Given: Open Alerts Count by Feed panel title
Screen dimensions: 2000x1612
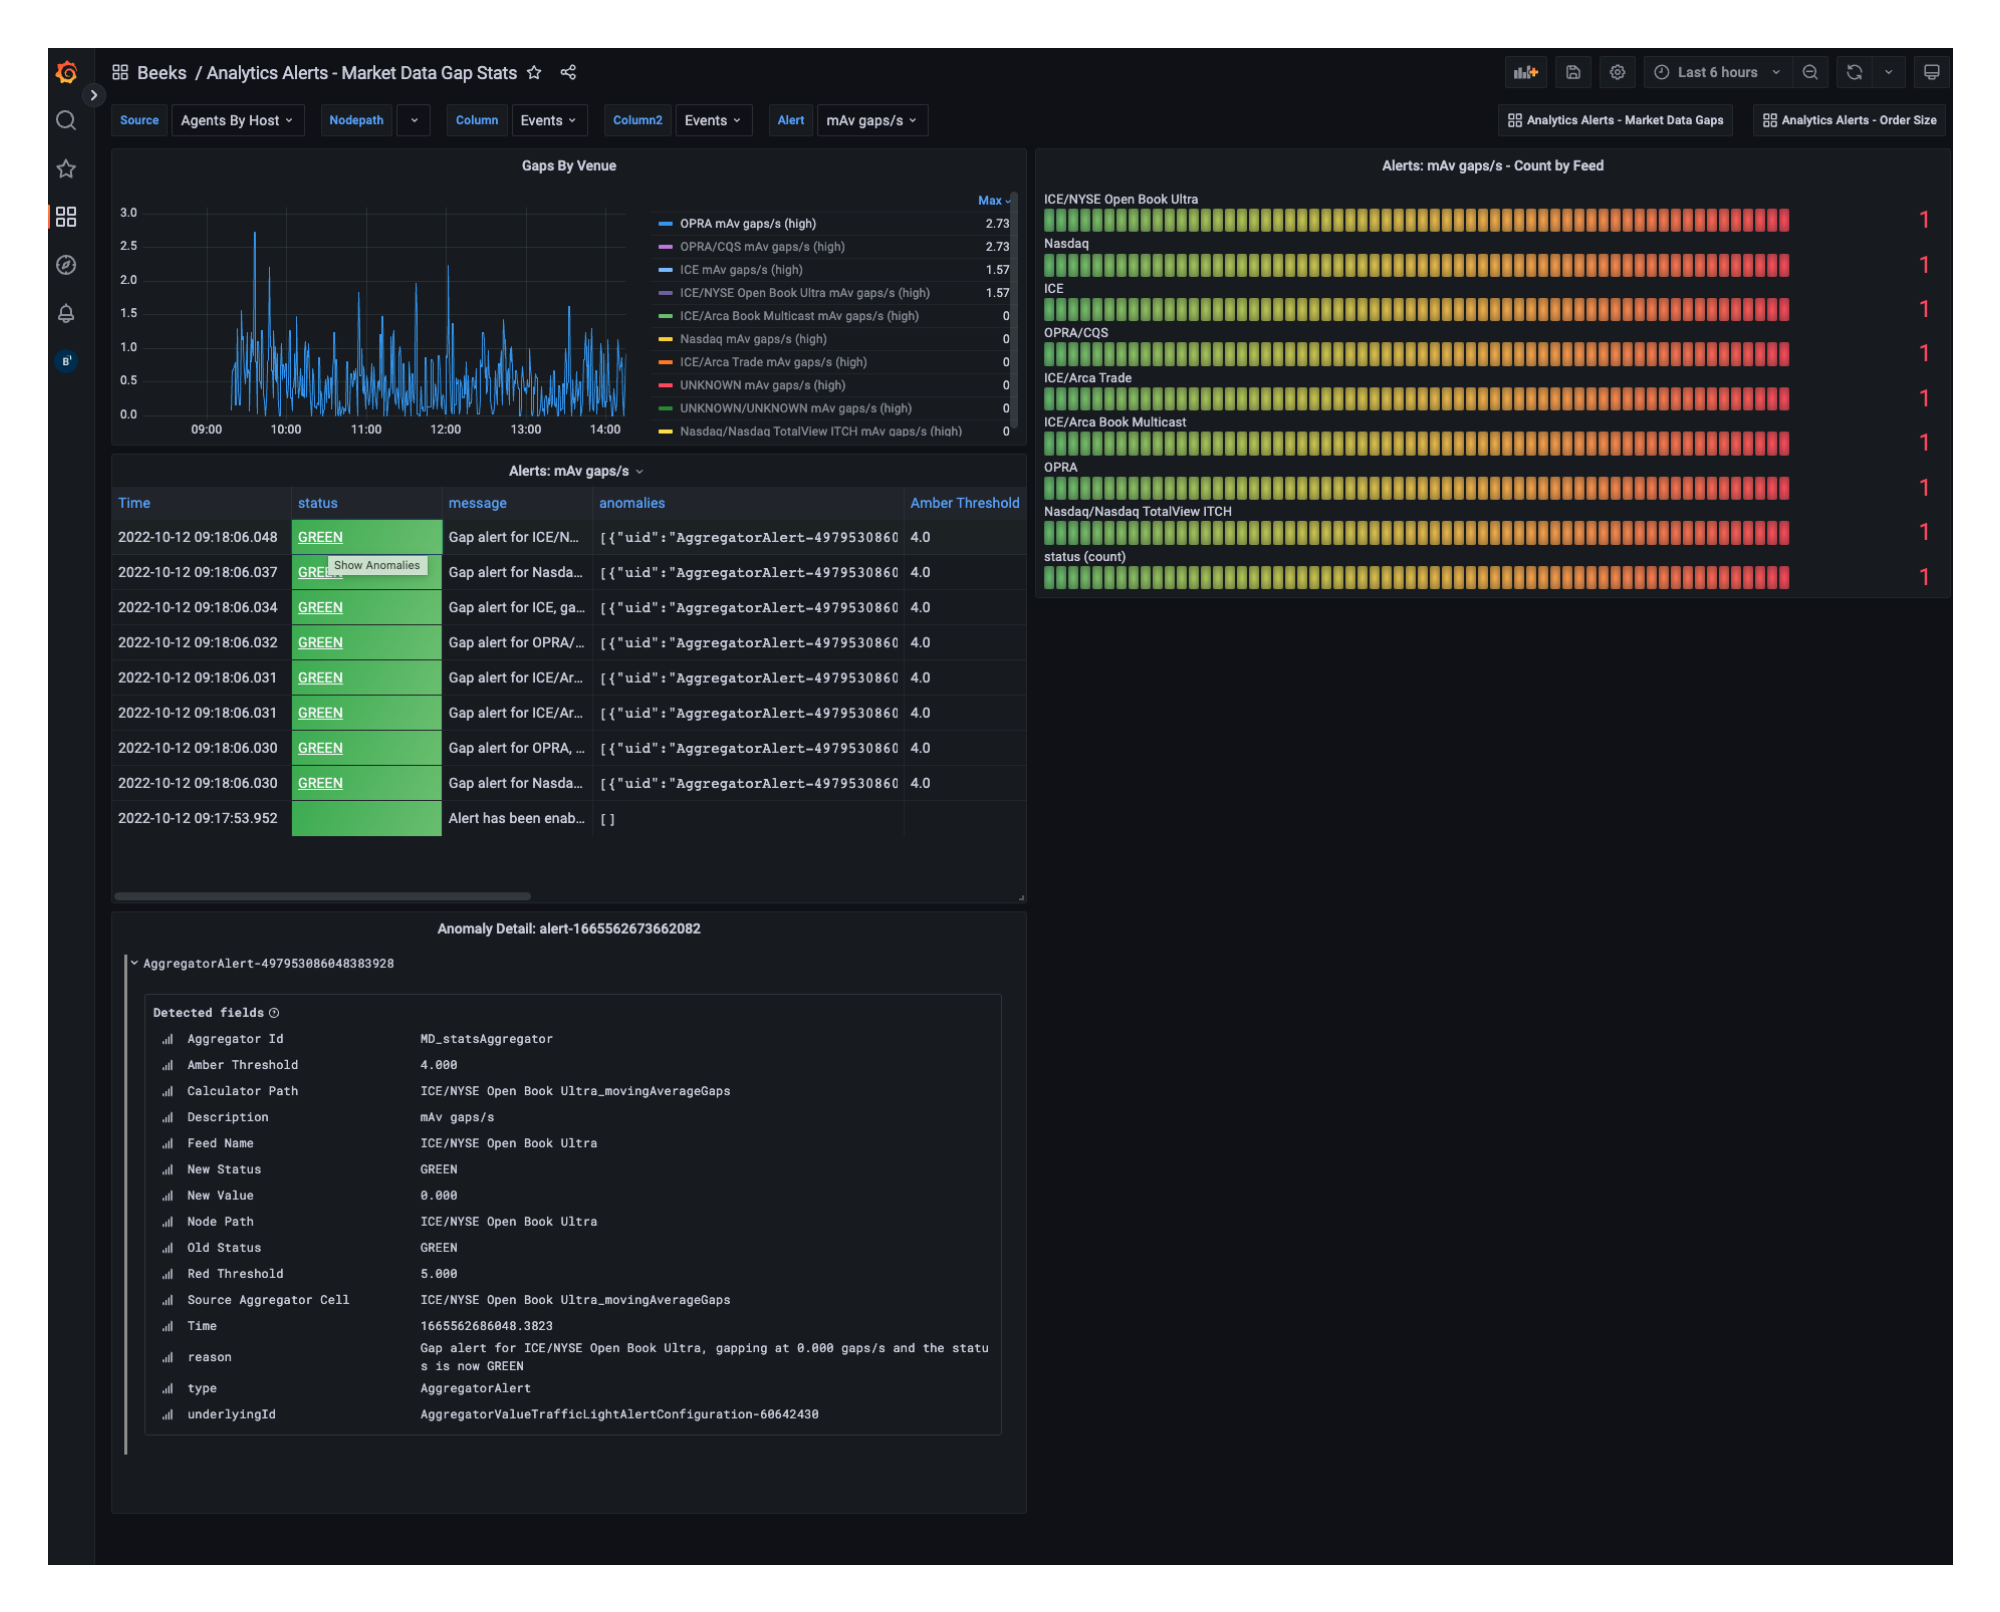Looking at the screenshot, I should click(1492, 166).
